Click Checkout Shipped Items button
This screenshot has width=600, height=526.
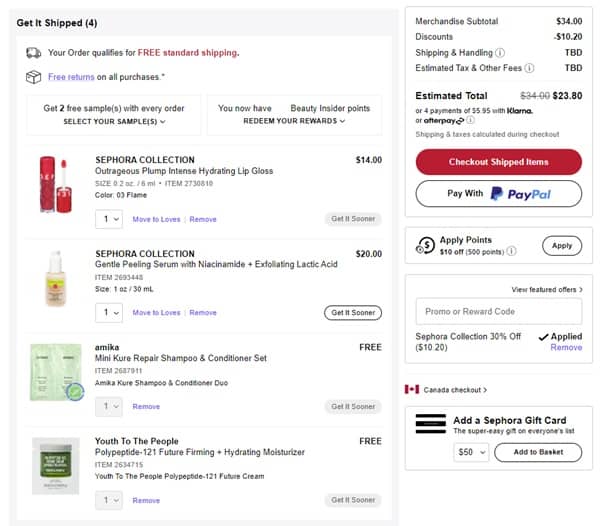pyautogui.click(x=498, y=162)
